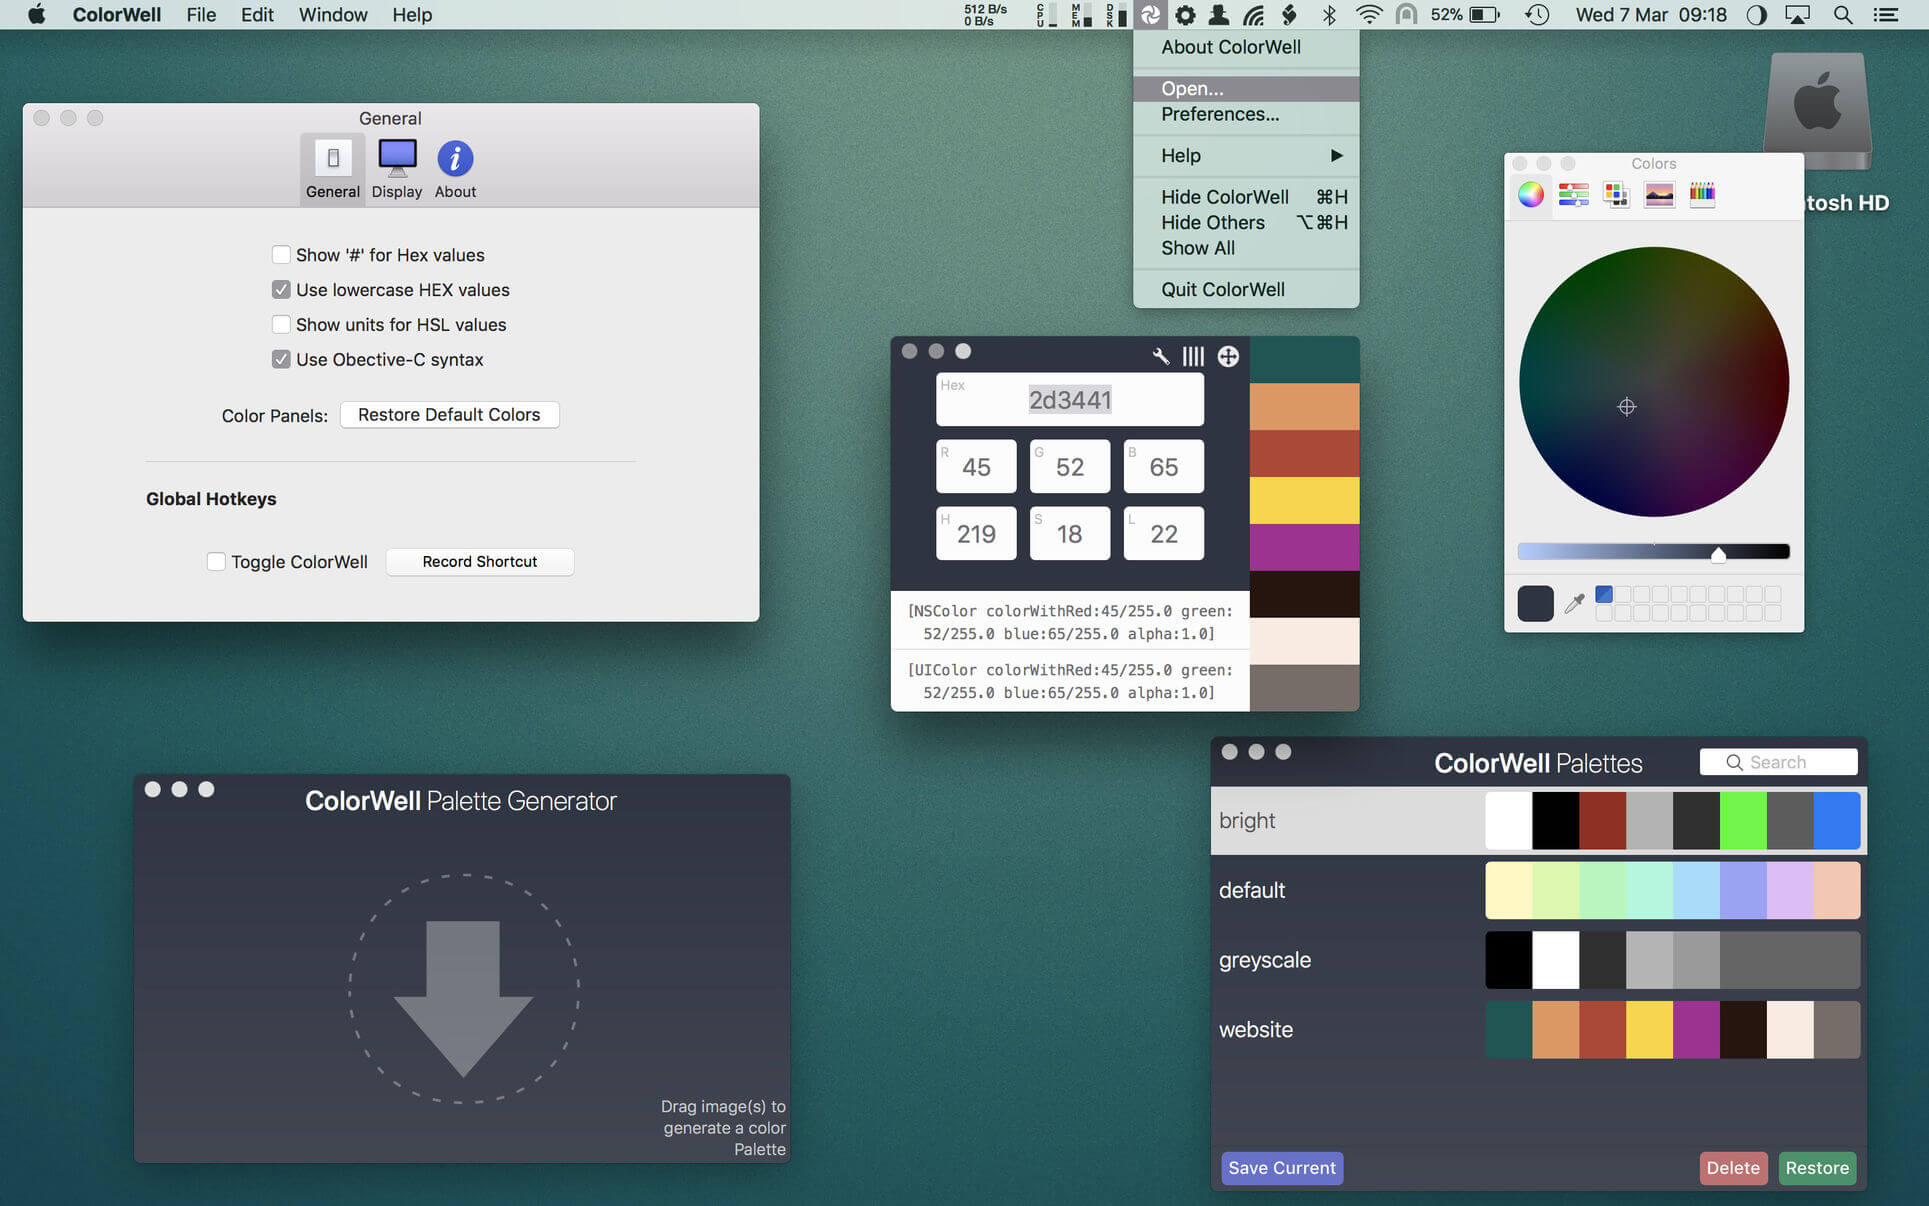Open the Window menu in menu bar
The height and width of the screenshot is (1206, 1929).
tap(332, 15)
